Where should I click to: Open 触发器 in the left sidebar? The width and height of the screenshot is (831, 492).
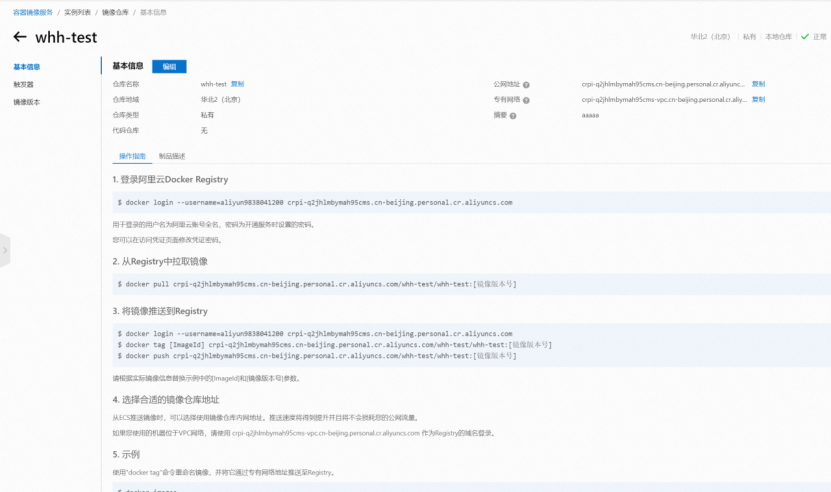(x=23, y=84)
